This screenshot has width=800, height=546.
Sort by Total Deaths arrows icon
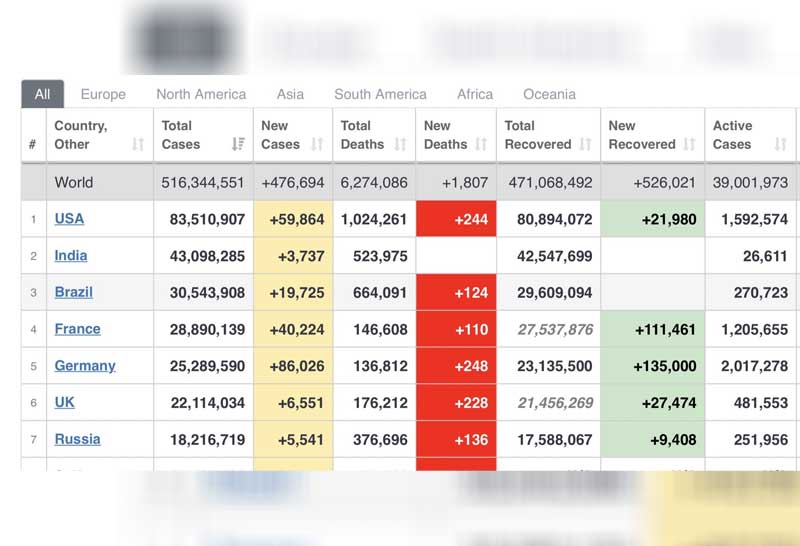(400, 145)
